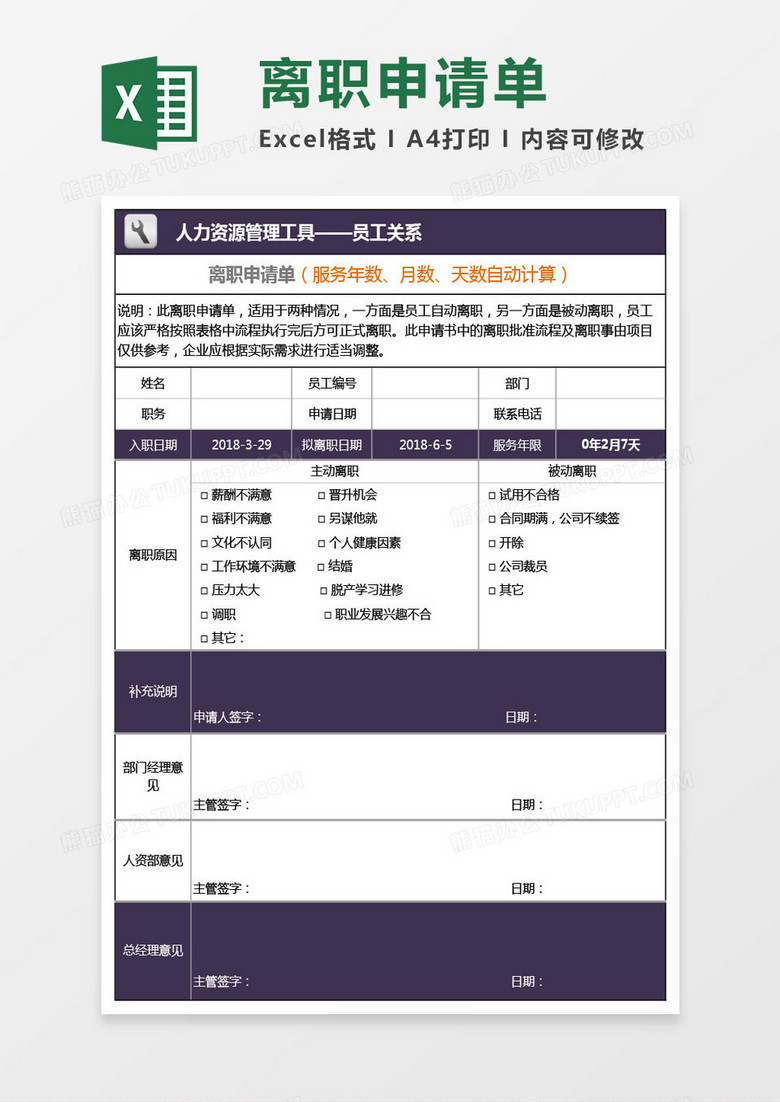This screenshot has width=780, height=1102.
Task: Tick the 福利不满意 checkbox
Action: click(x=204, y=519)
